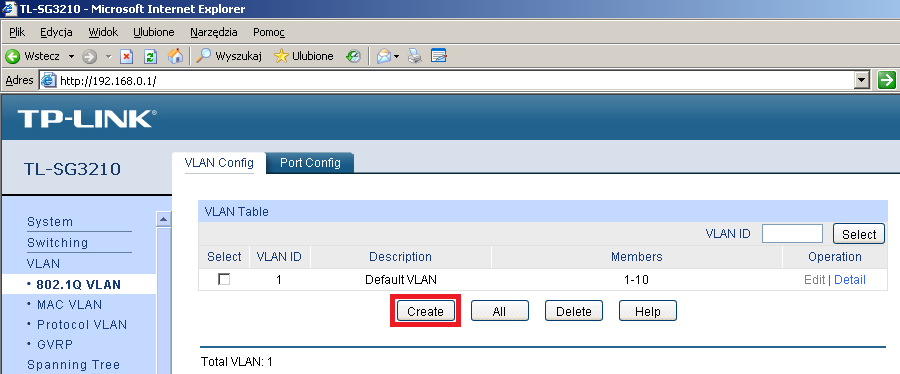Tick the checkbox for VLAN 1 row

224,279
